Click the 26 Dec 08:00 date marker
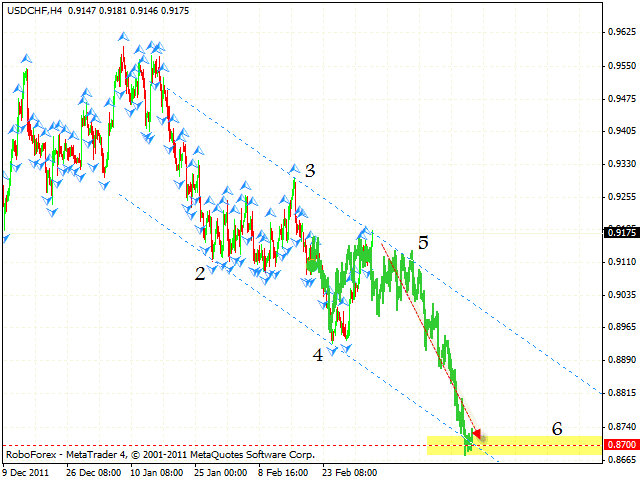 [97, 471]
